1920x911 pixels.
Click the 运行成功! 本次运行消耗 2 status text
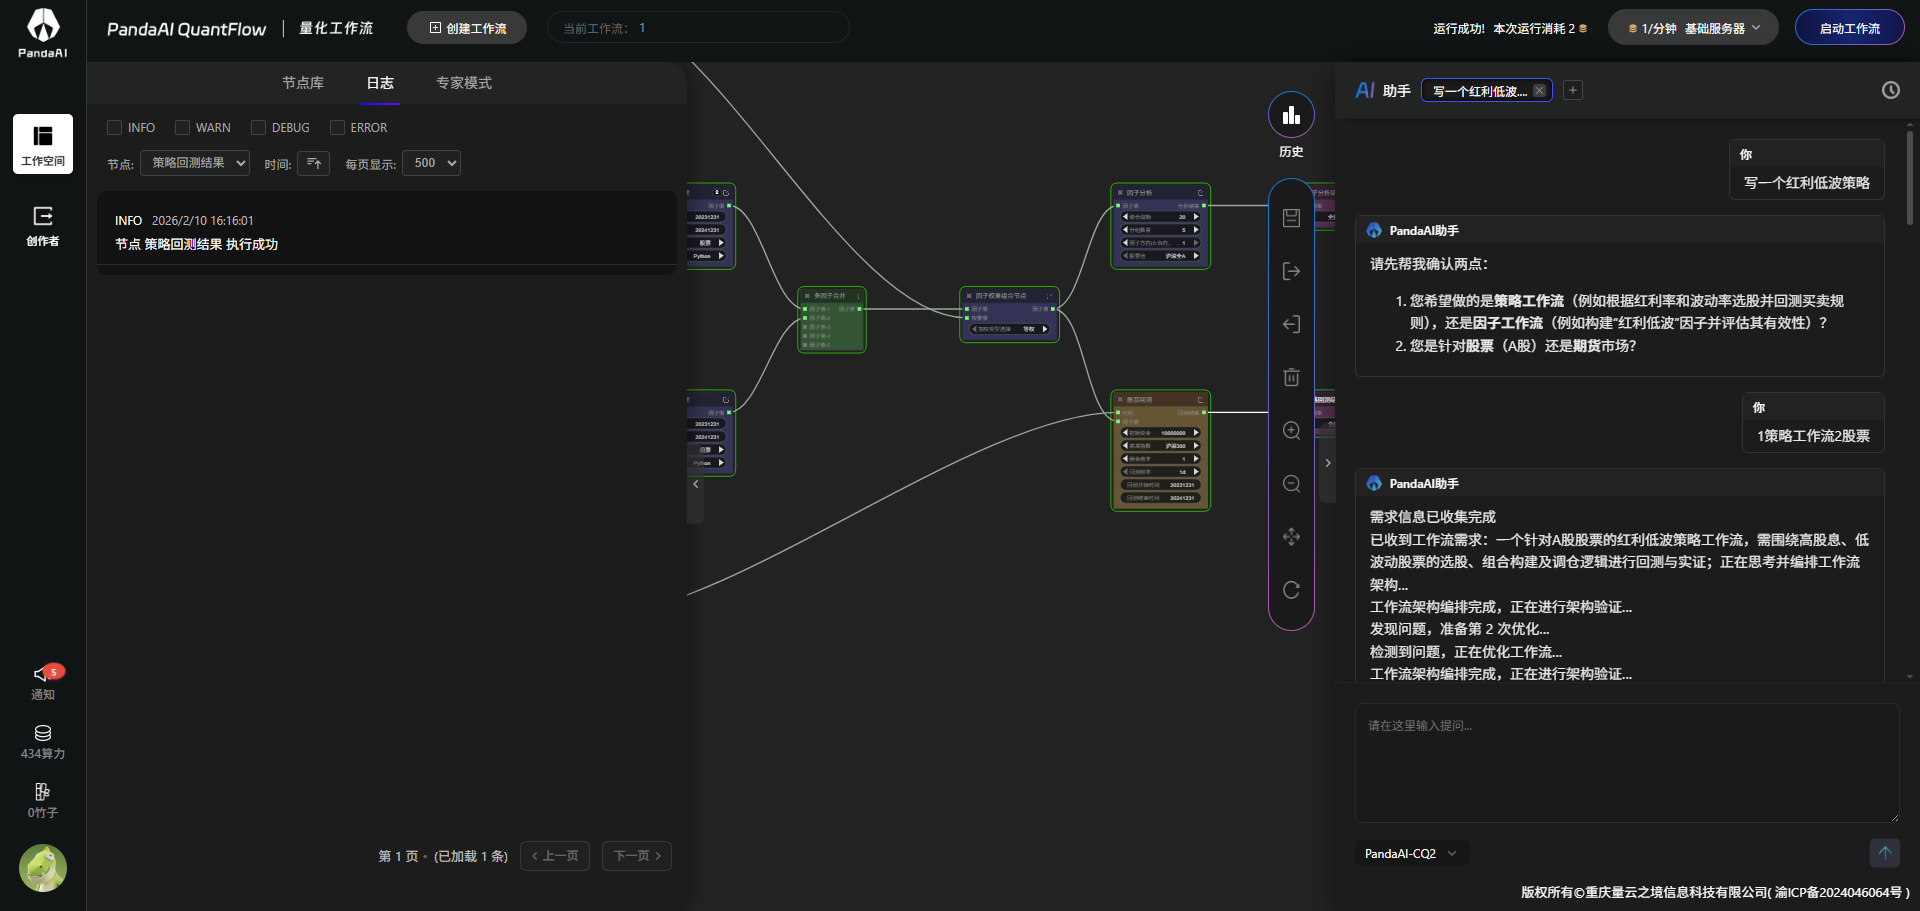tap(1510, 29)
